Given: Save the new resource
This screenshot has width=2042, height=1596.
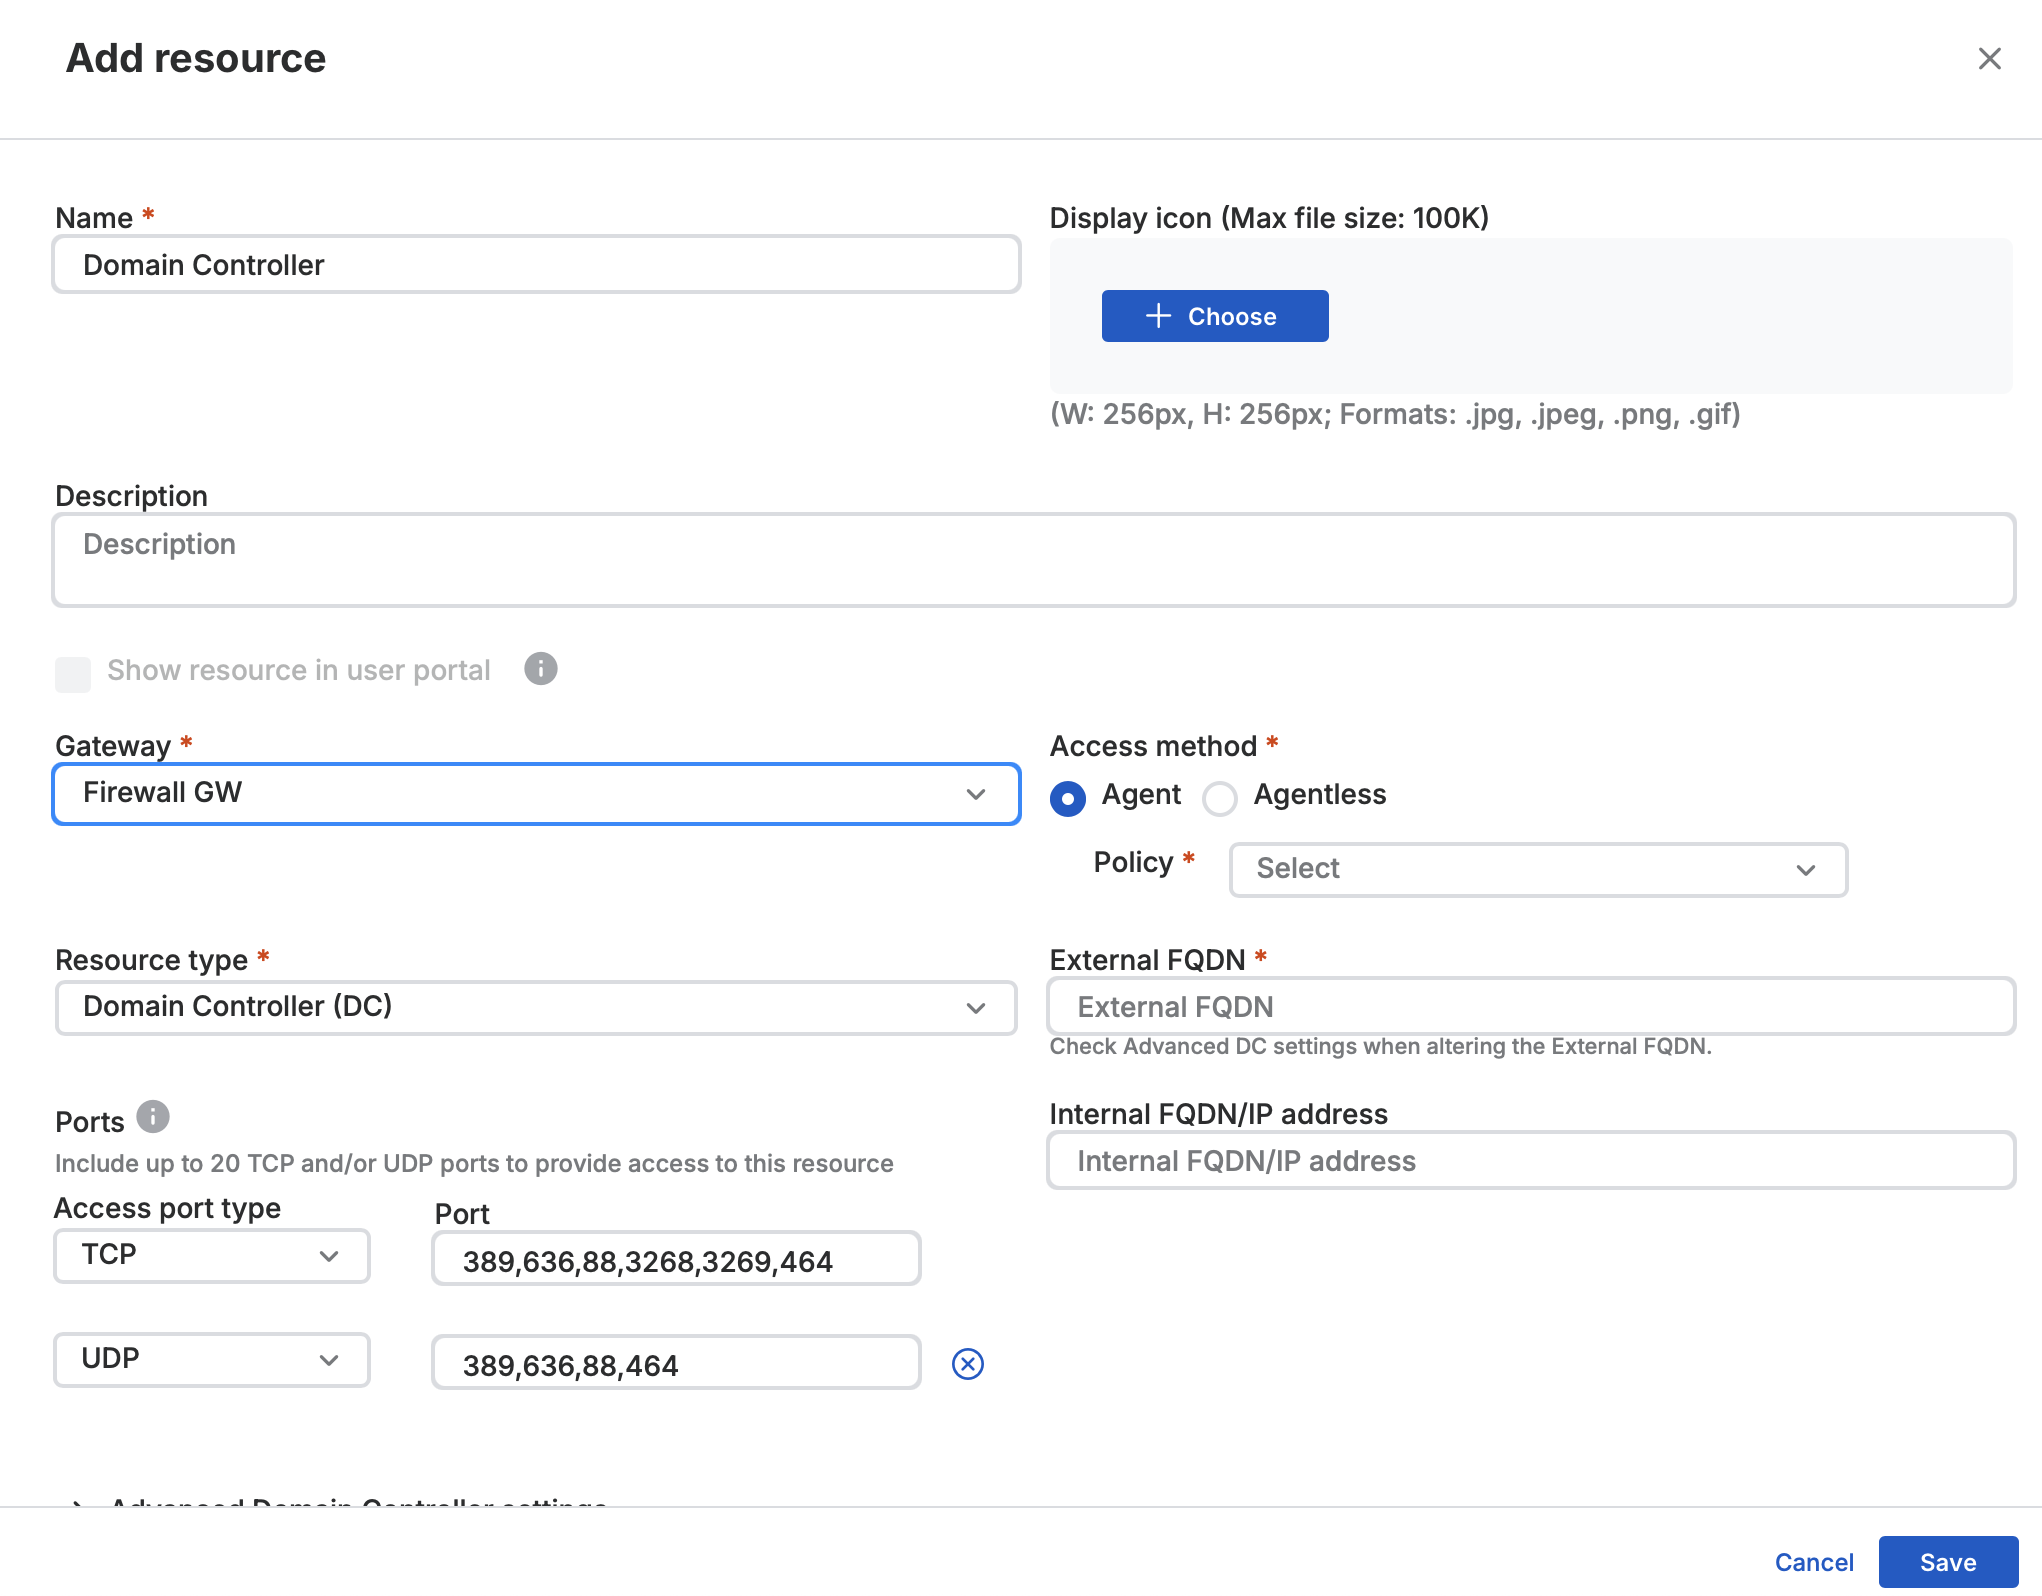Looking at the screenshot, I should 1947,1562.
